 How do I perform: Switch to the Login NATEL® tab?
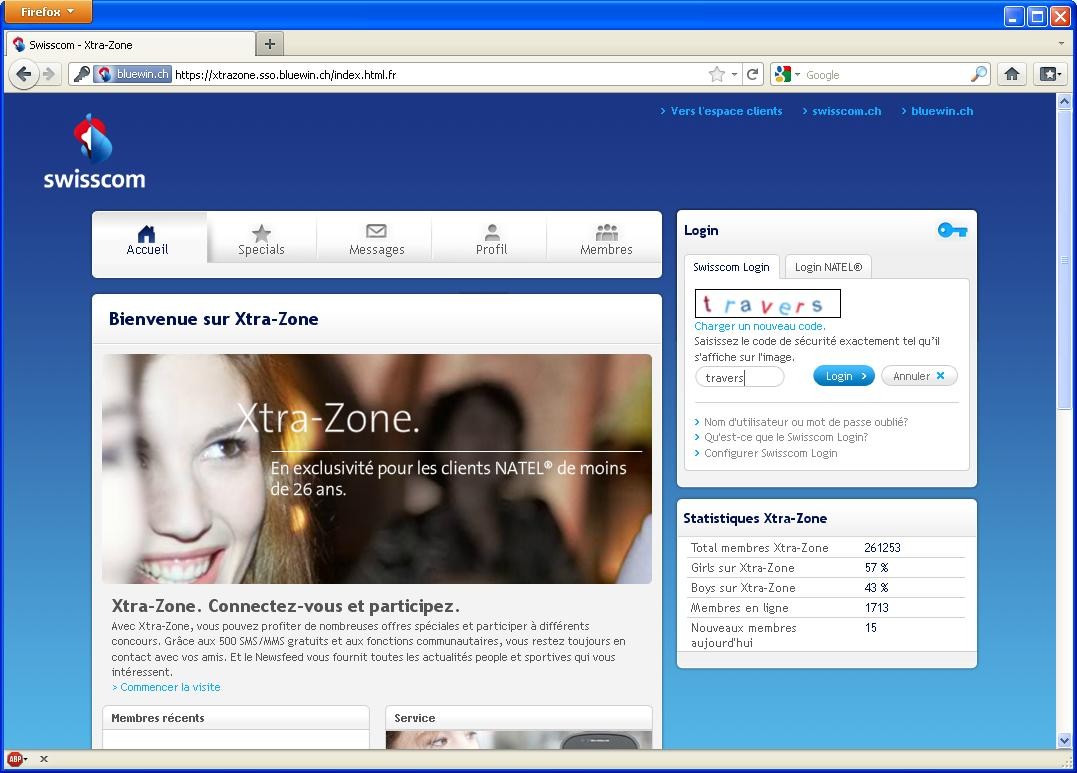[828, 267]
